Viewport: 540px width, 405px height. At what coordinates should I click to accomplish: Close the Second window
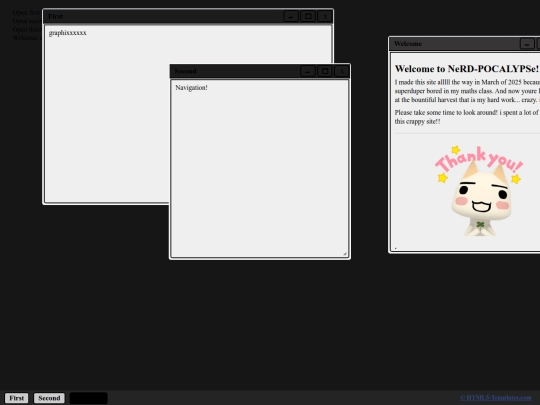coord(342,71)
